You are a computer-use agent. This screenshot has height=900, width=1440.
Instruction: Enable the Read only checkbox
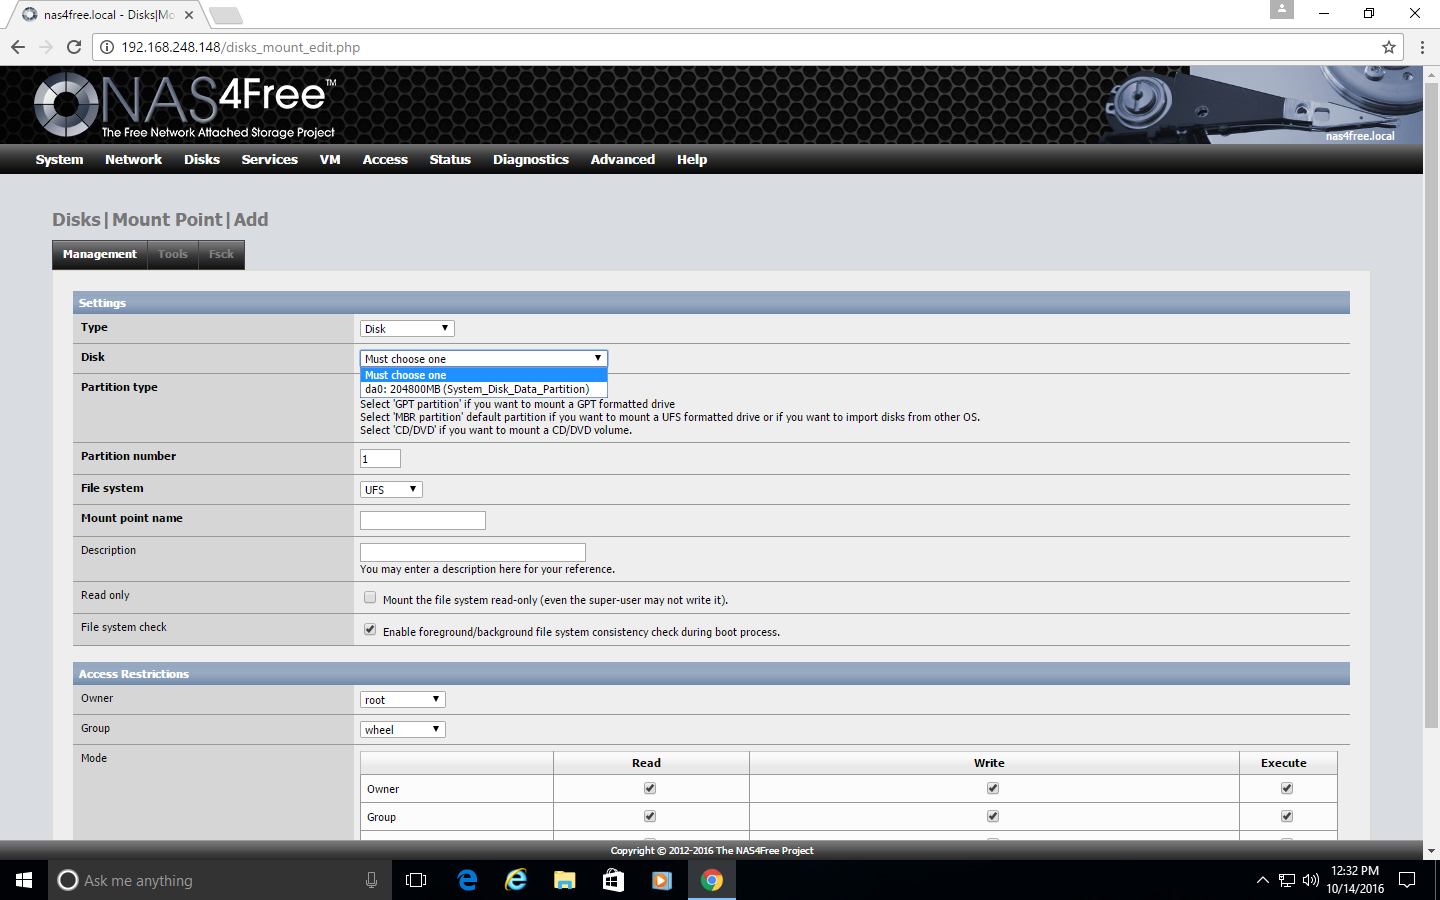pyautogui.click(x=370, y=598)
